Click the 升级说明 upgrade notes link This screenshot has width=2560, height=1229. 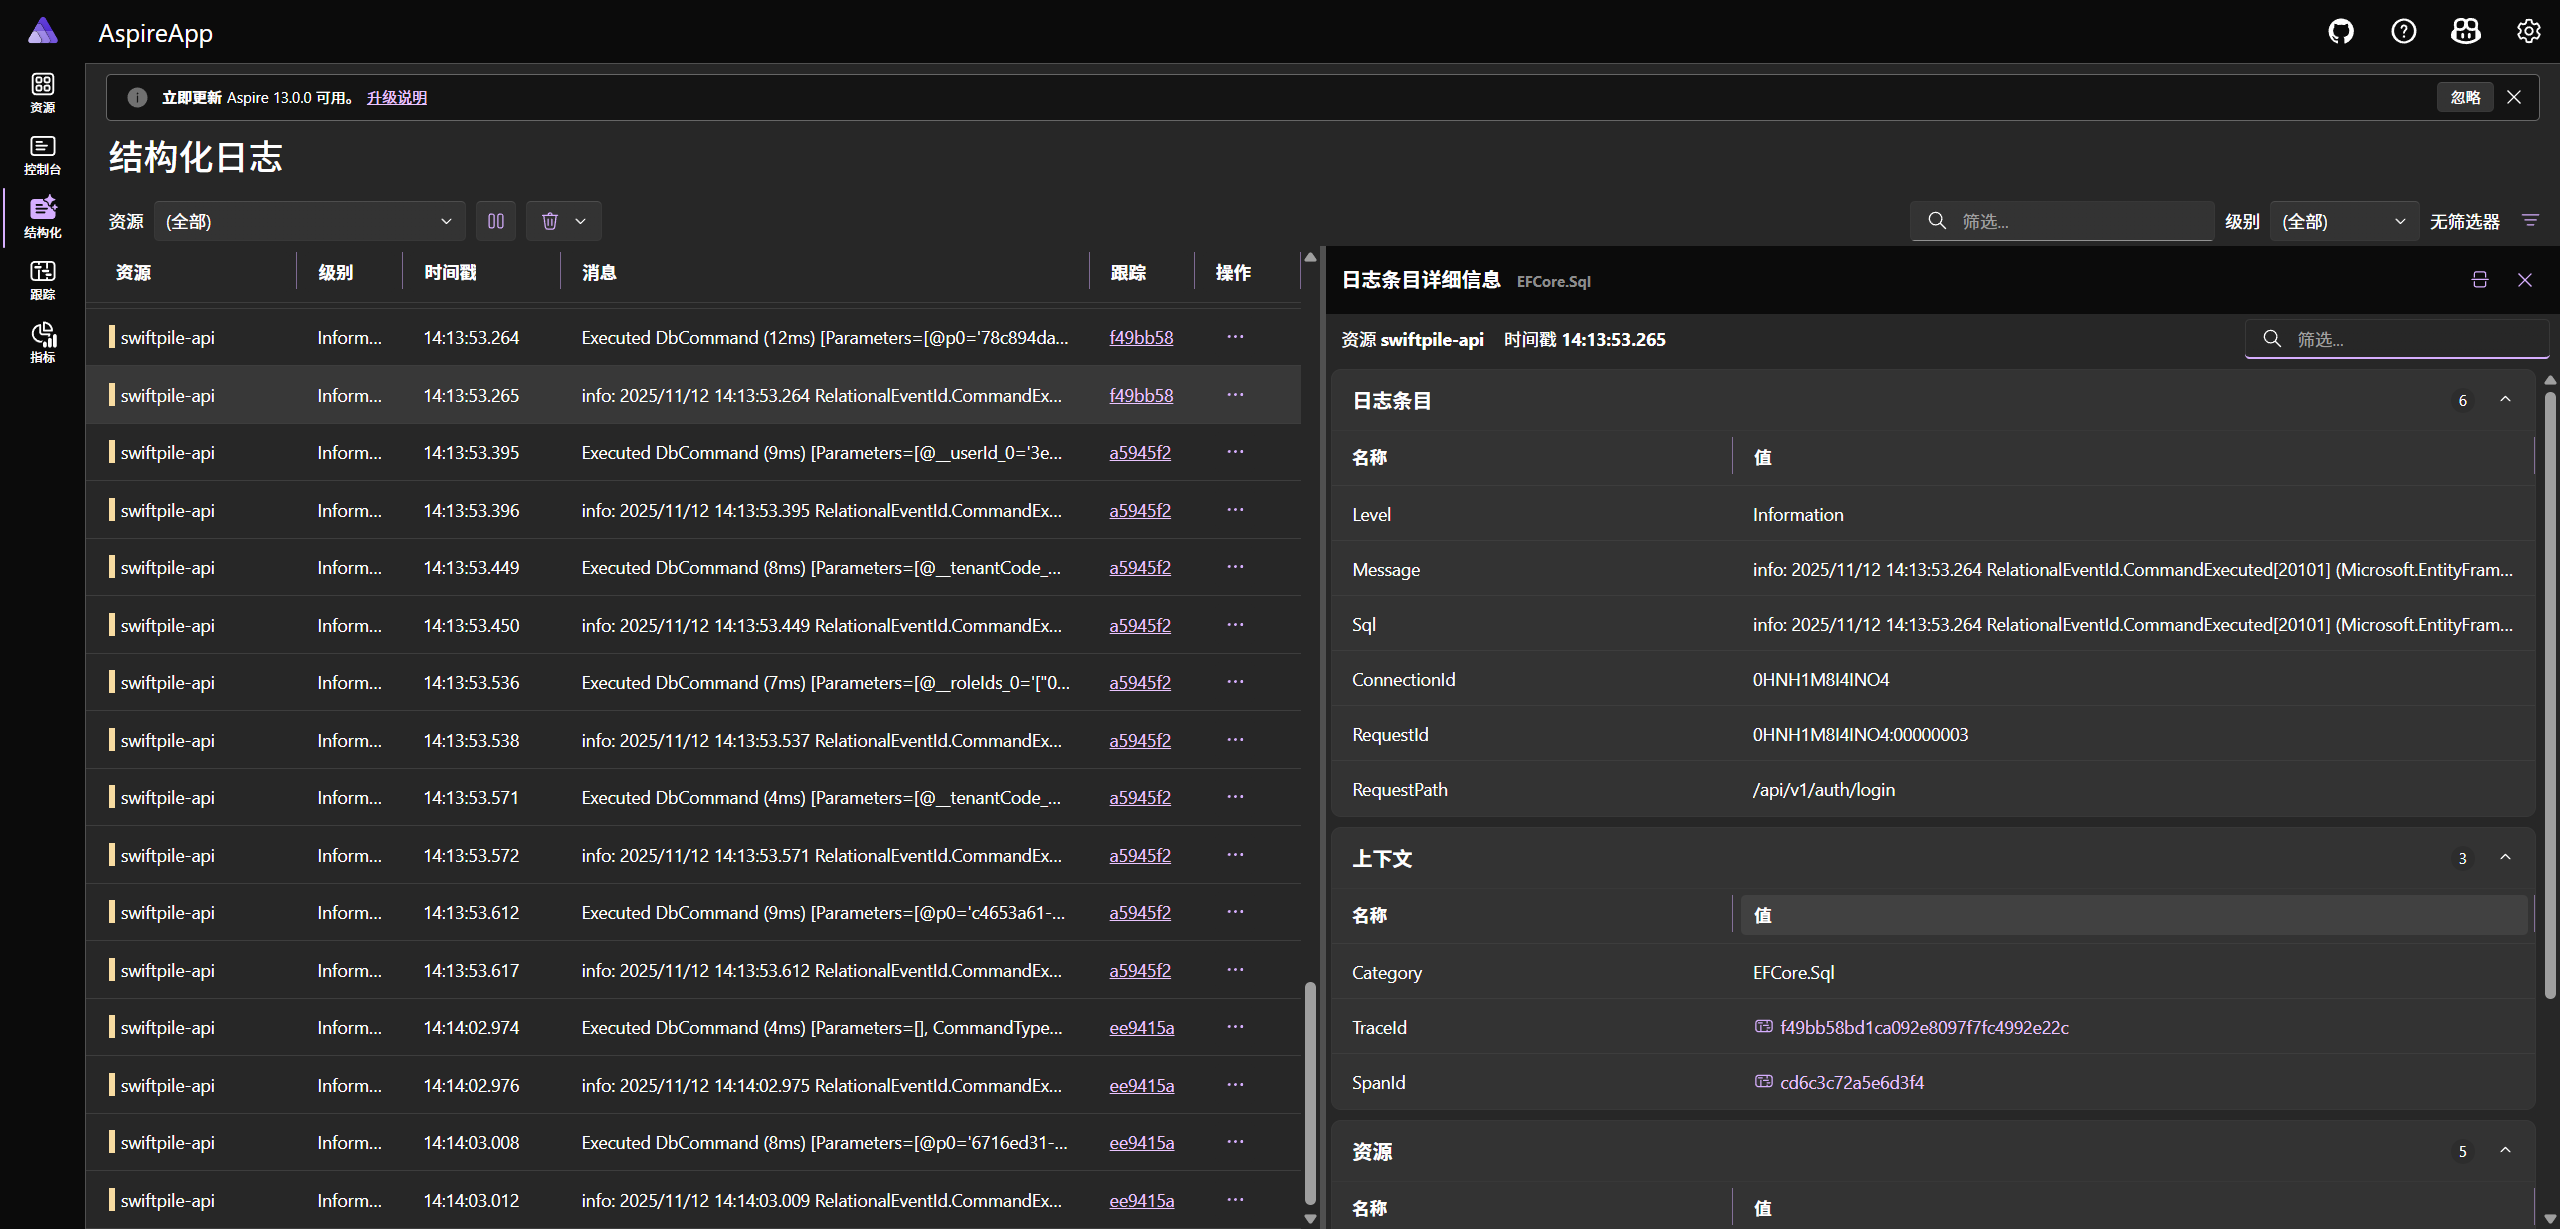point(396,98)
